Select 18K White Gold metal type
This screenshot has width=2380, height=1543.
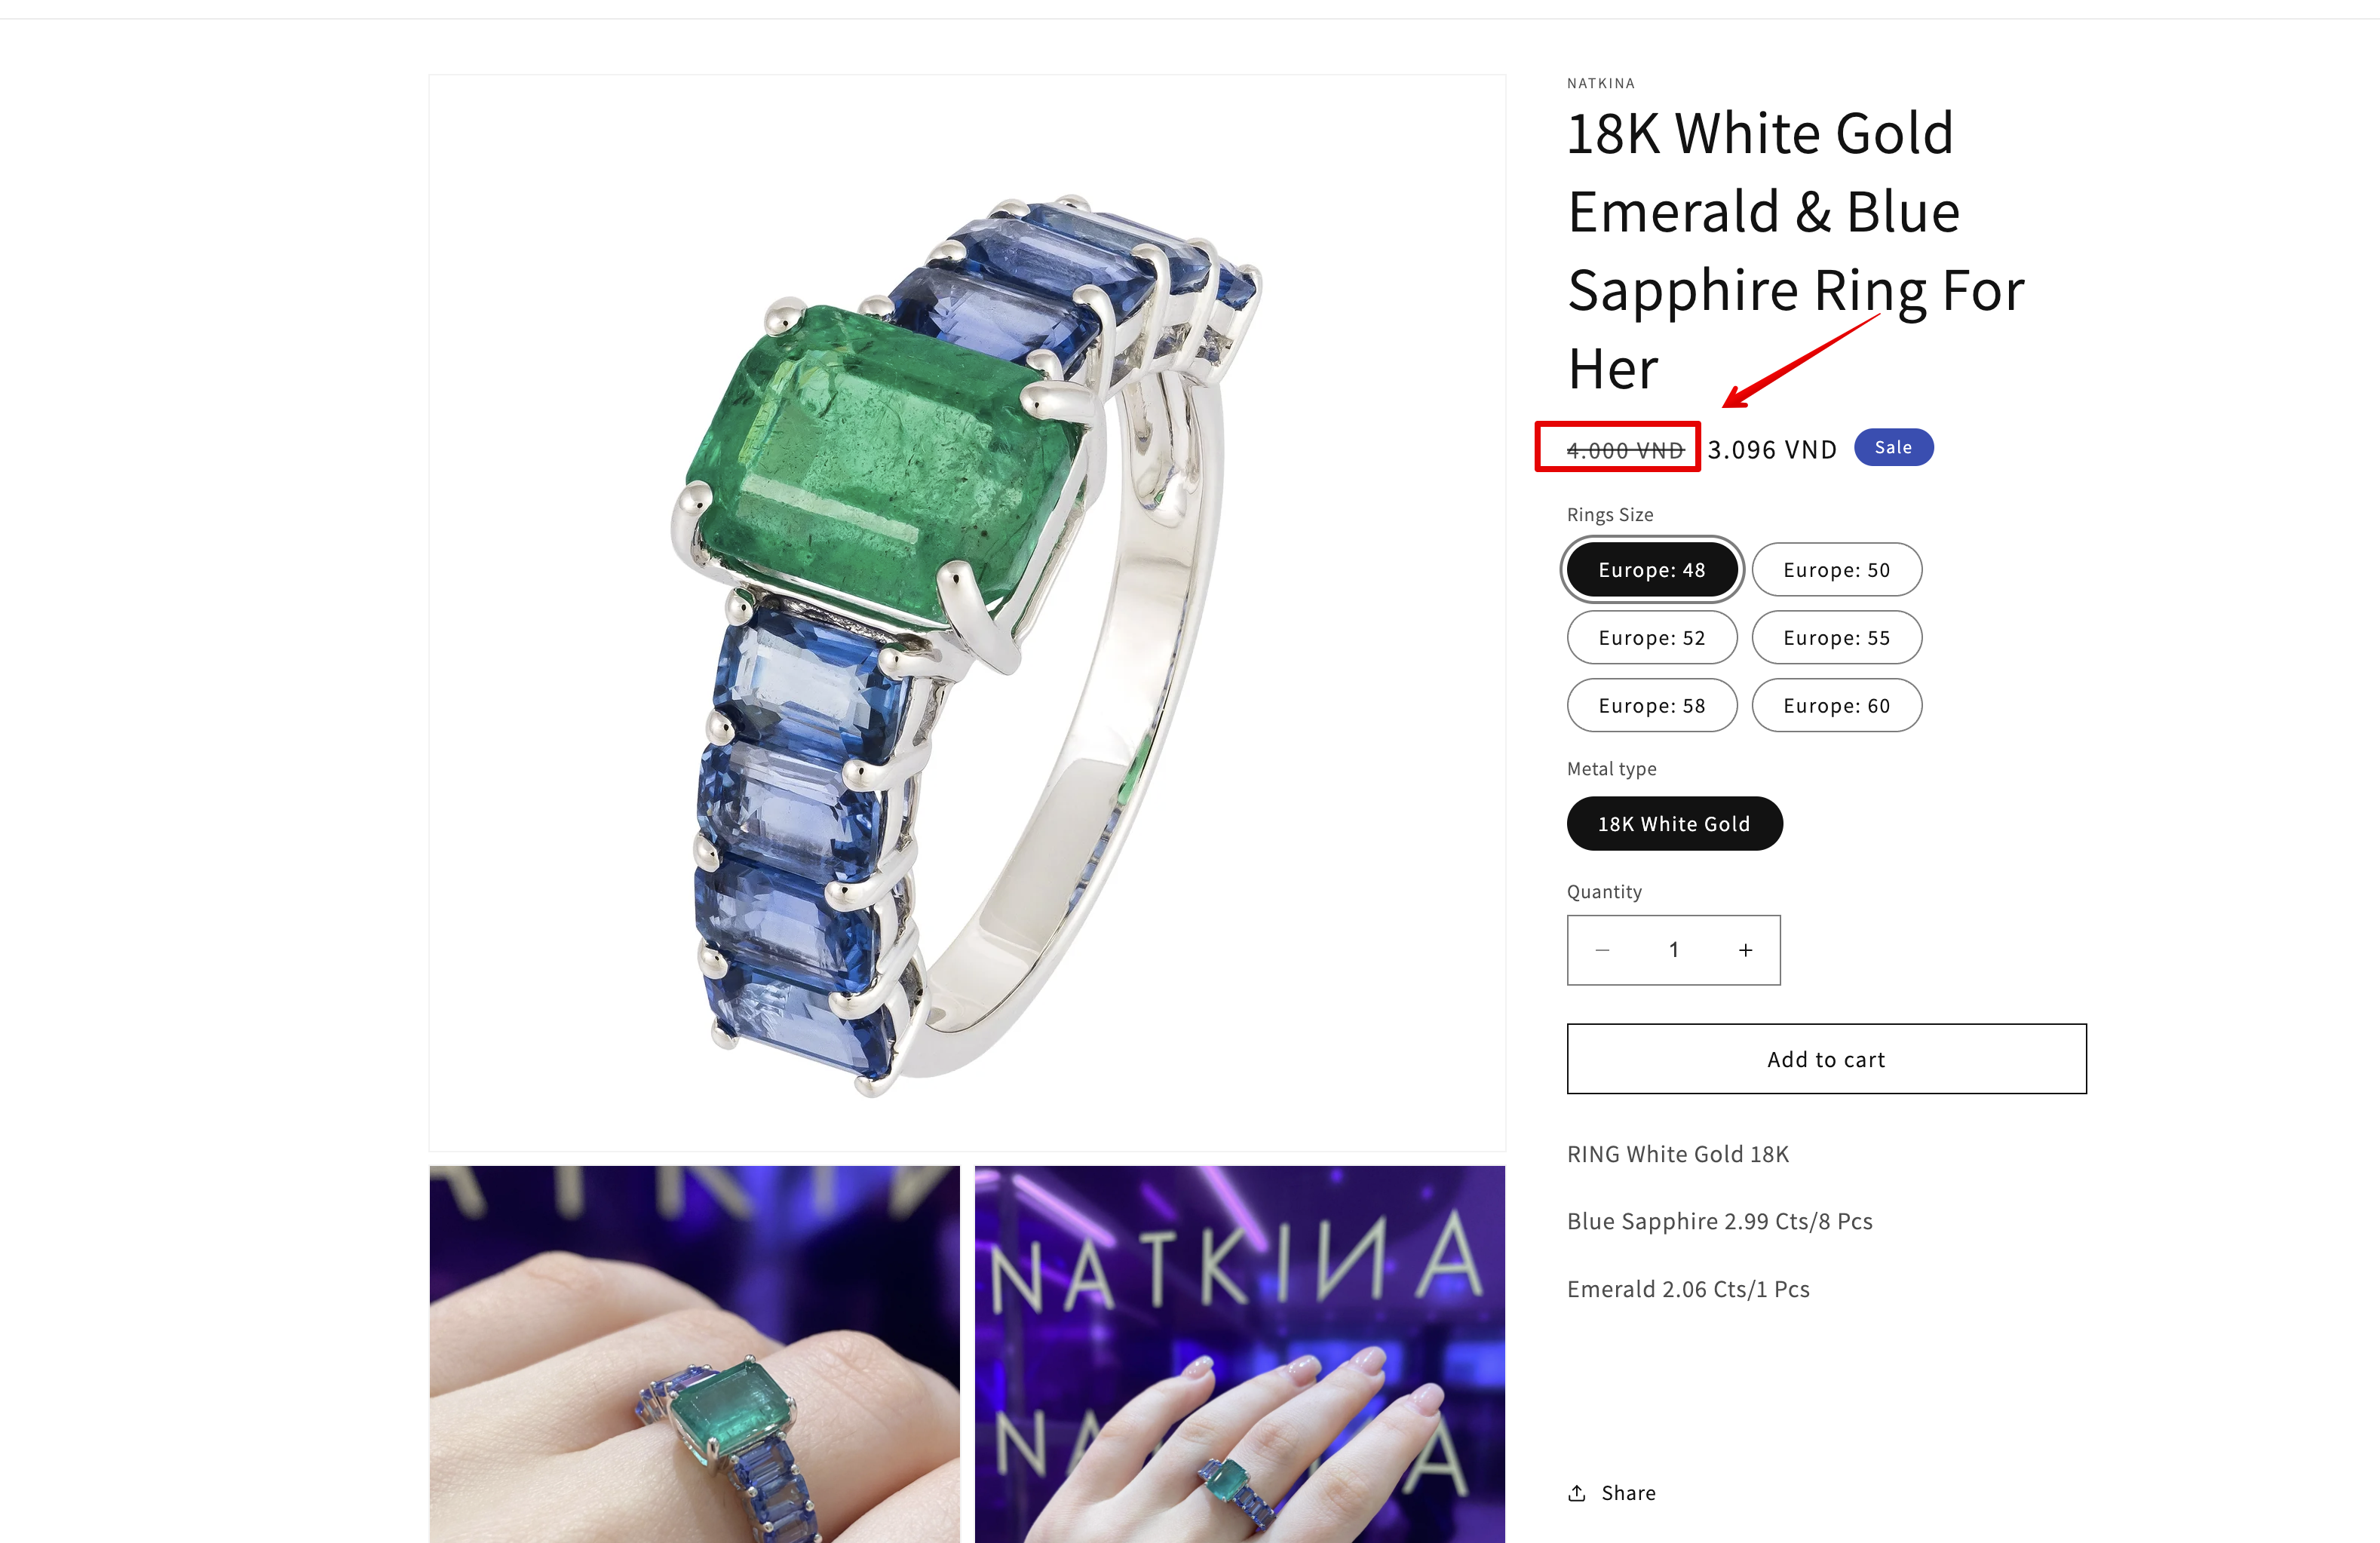(x=1674, y=824)
